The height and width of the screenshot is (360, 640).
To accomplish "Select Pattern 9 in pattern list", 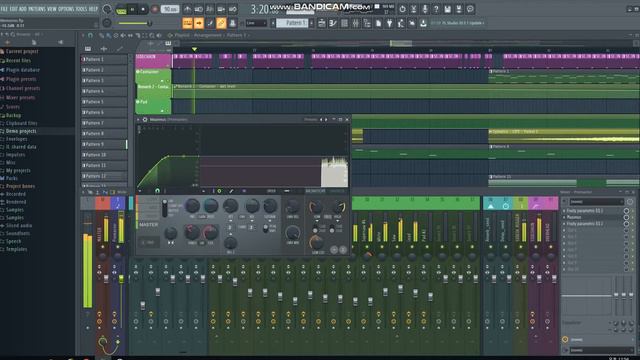I will (x=104, y=144).
